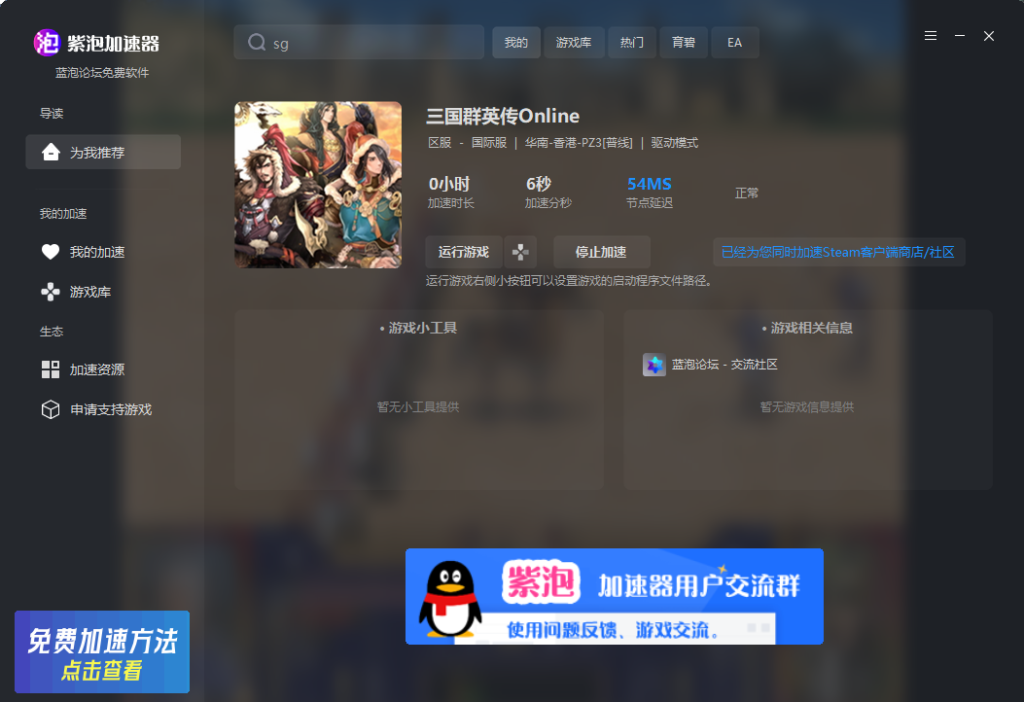Click the 停止加速 button
1024x702 pixels.
click(x=601, y=252)
